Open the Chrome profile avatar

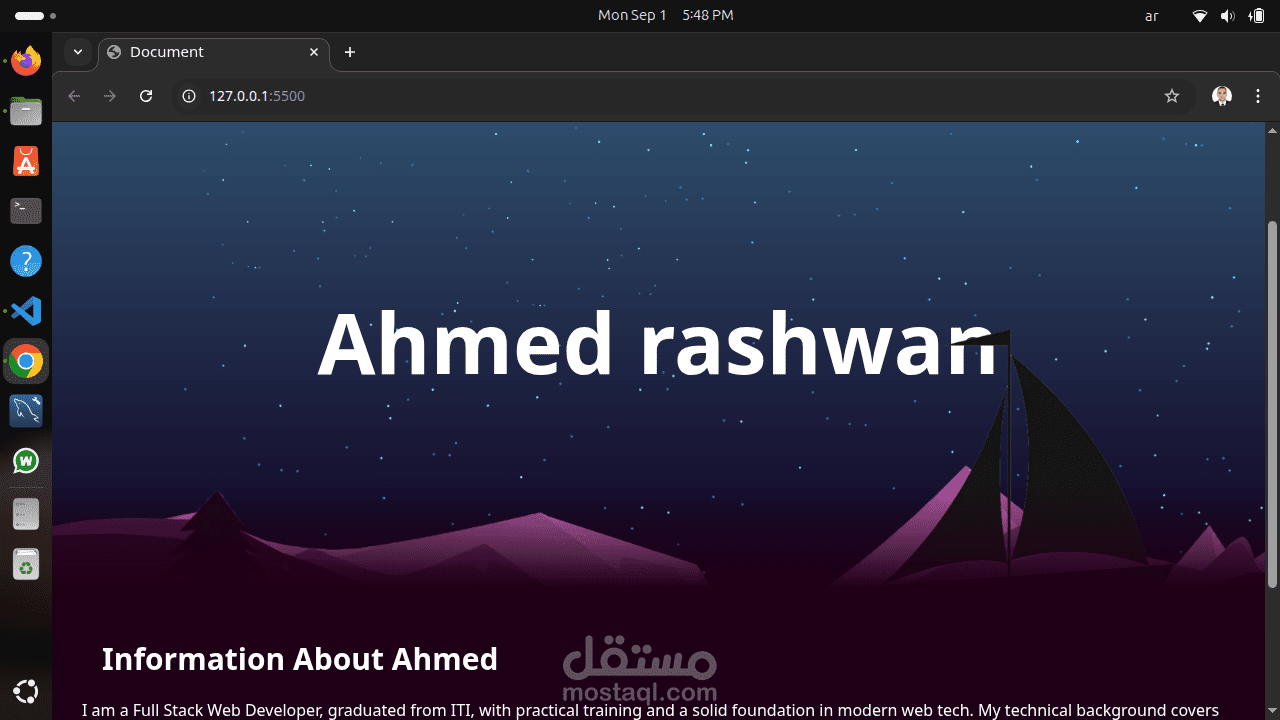pyautogui.click(x=1222, y=96)
